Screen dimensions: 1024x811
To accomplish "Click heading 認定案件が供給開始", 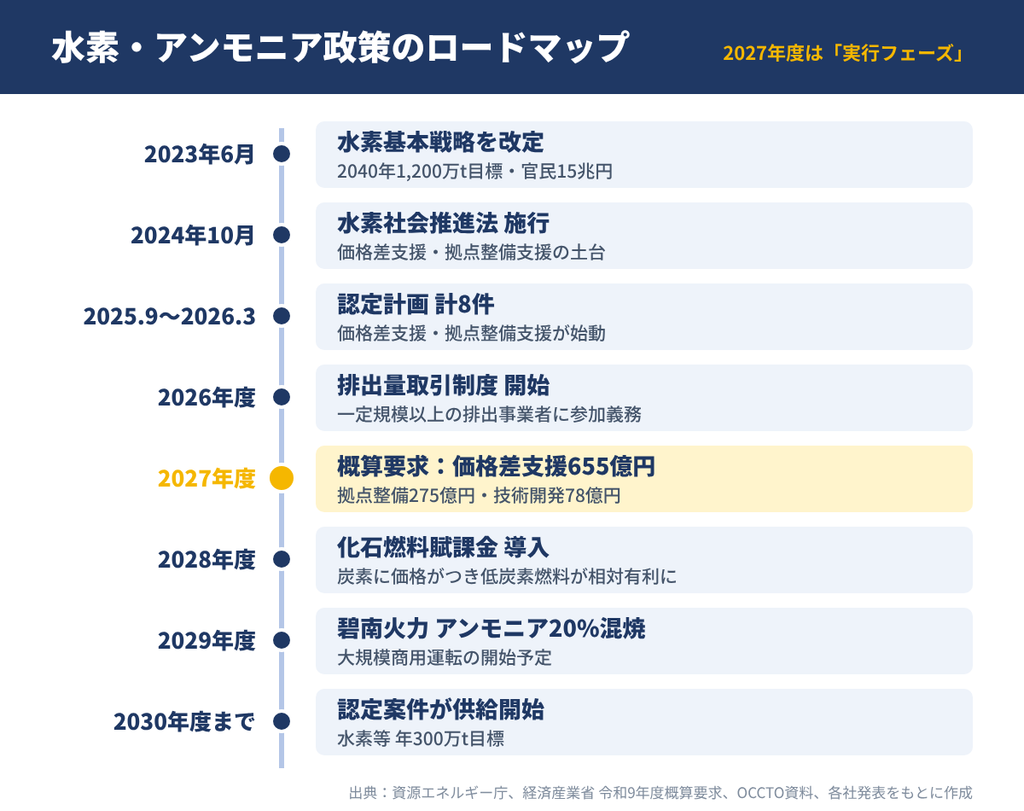I will [x=441, y=710].
